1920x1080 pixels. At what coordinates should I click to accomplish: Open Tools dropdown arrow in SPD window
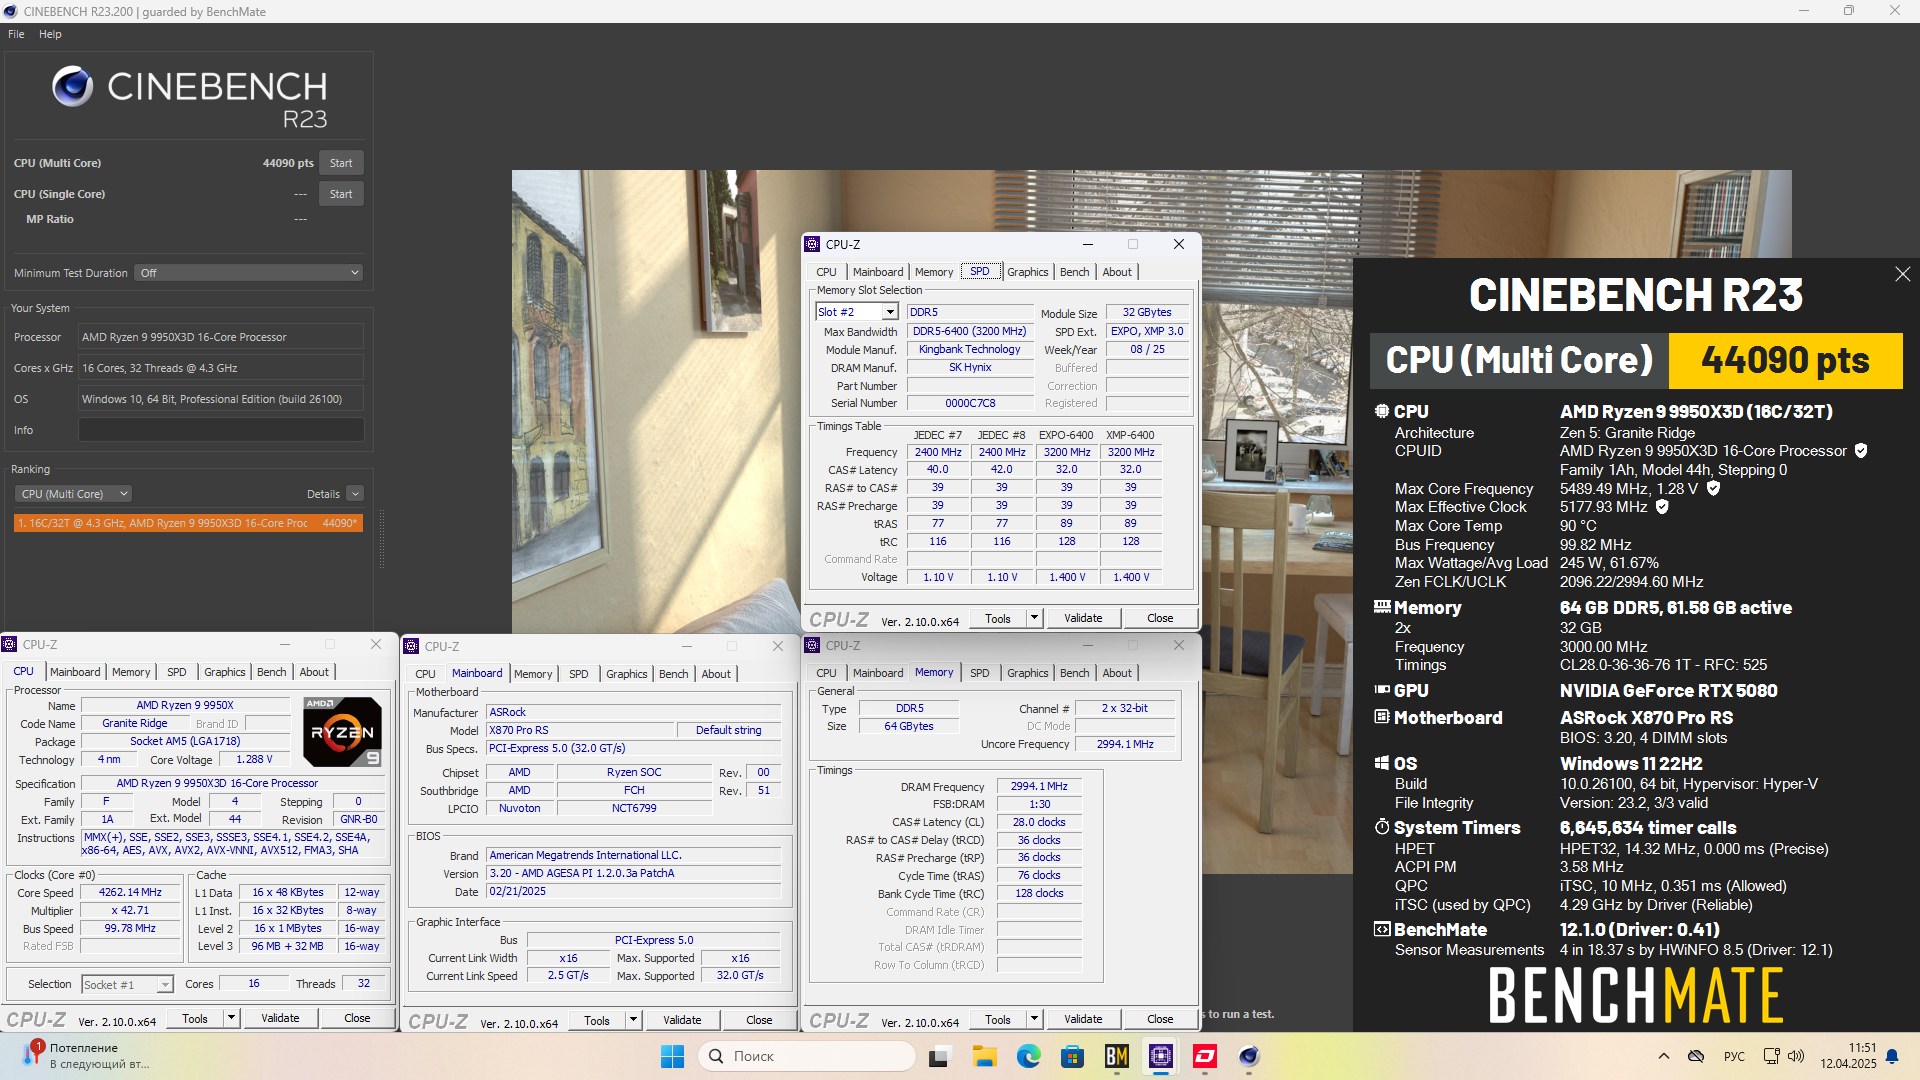coord(1034,618)
